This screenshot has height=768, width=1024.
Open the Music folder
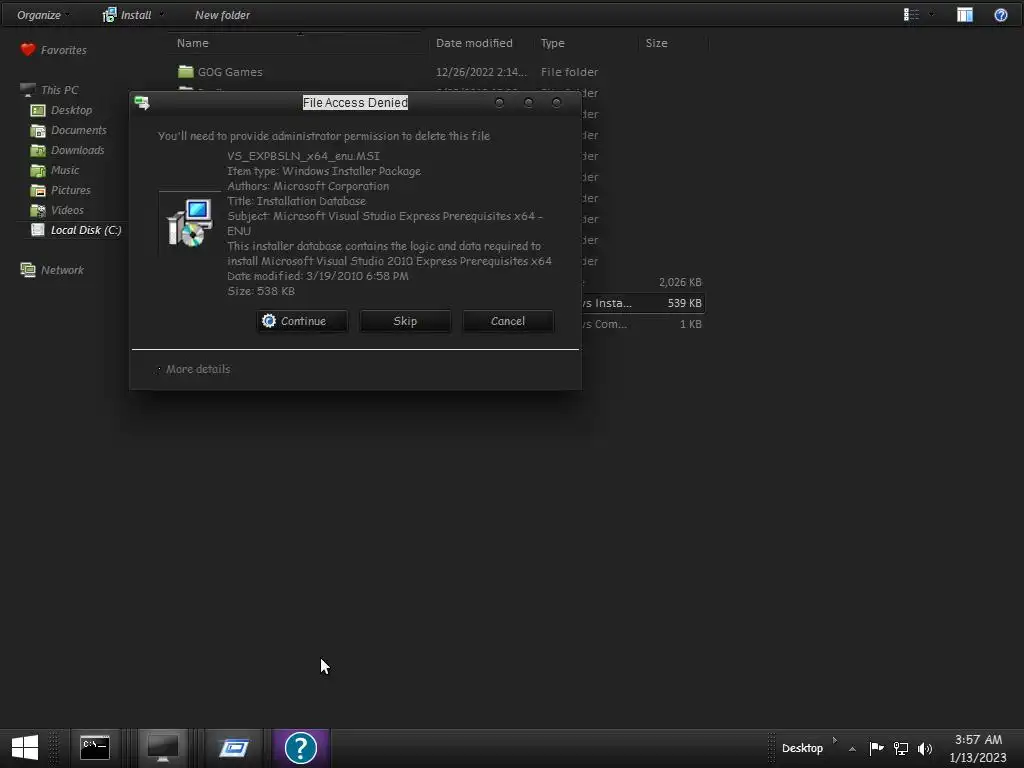click(x=65, y=170)
